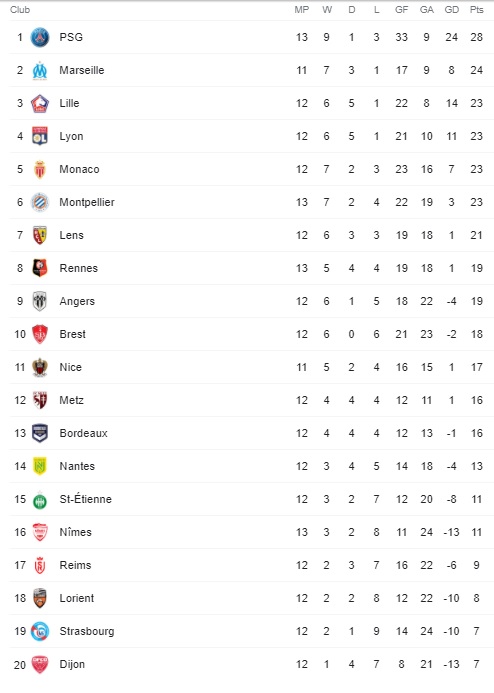Screen dimensions: 494x693
Task: Open the Angers team name link
Action: pyautogui.click(x=77, y=301)
